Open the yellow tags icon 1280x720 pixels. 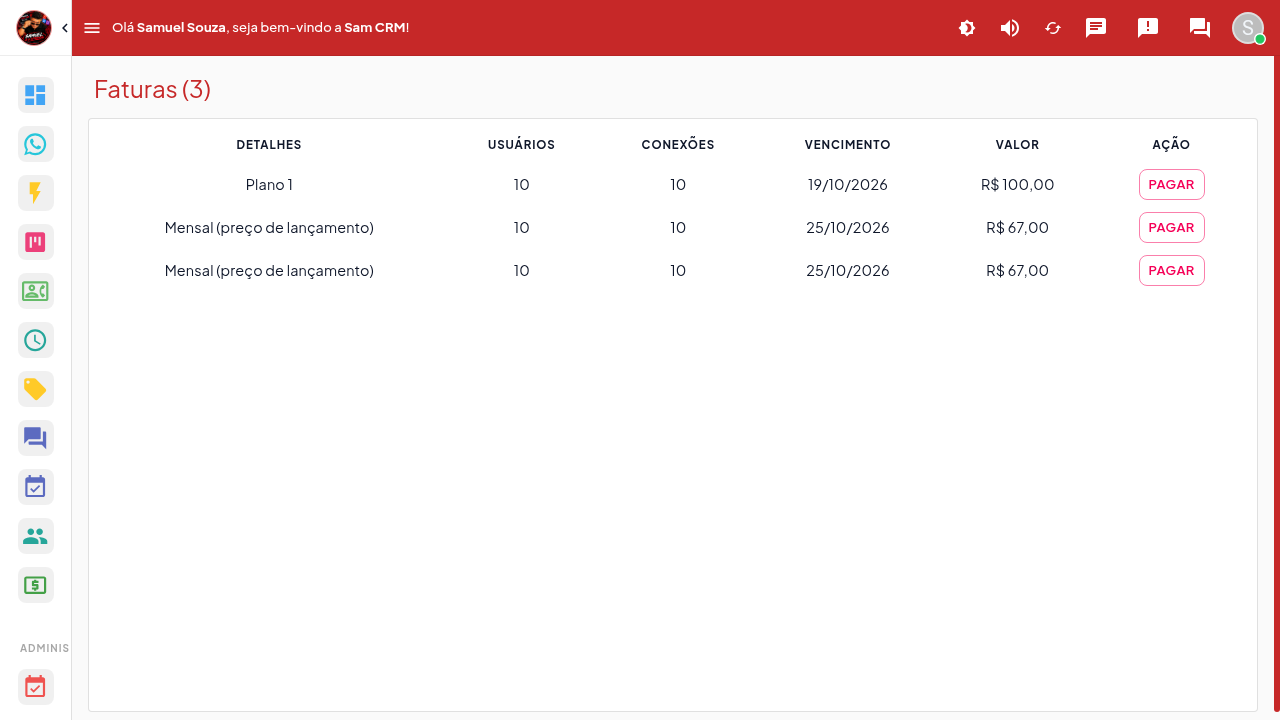(x=35, y=389)
